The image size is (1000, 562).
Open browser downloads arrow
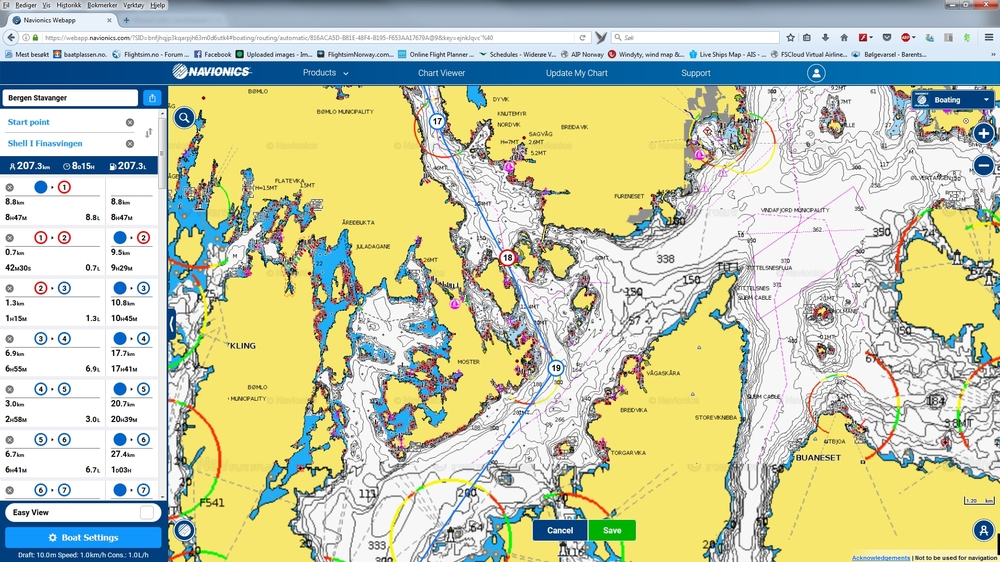coord(825,38)
